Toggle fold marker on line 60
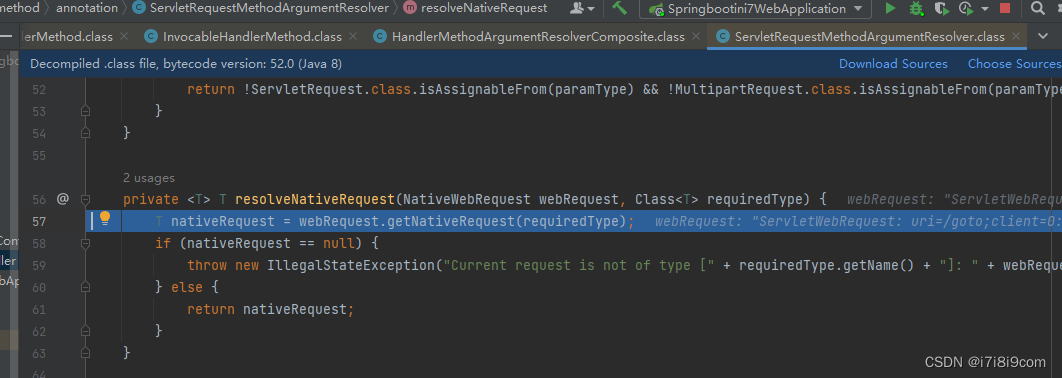 [85, 287]
